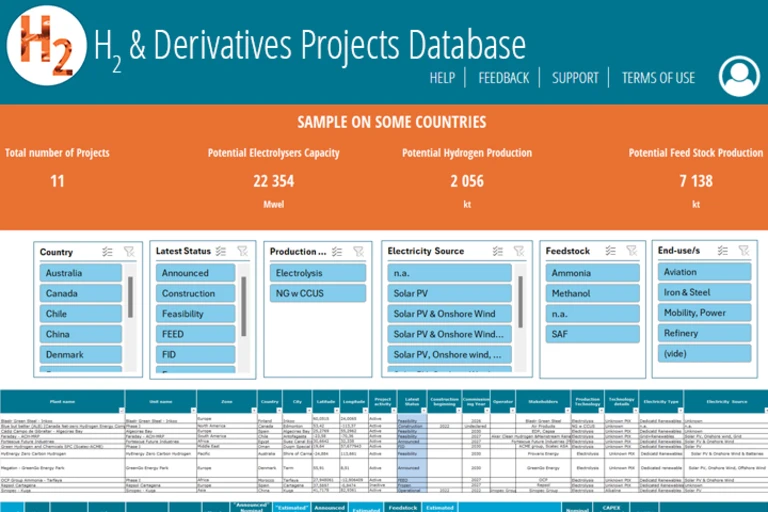Click the H2 database logo
Viewport: 768px width, 512px height.
point(48,45)
